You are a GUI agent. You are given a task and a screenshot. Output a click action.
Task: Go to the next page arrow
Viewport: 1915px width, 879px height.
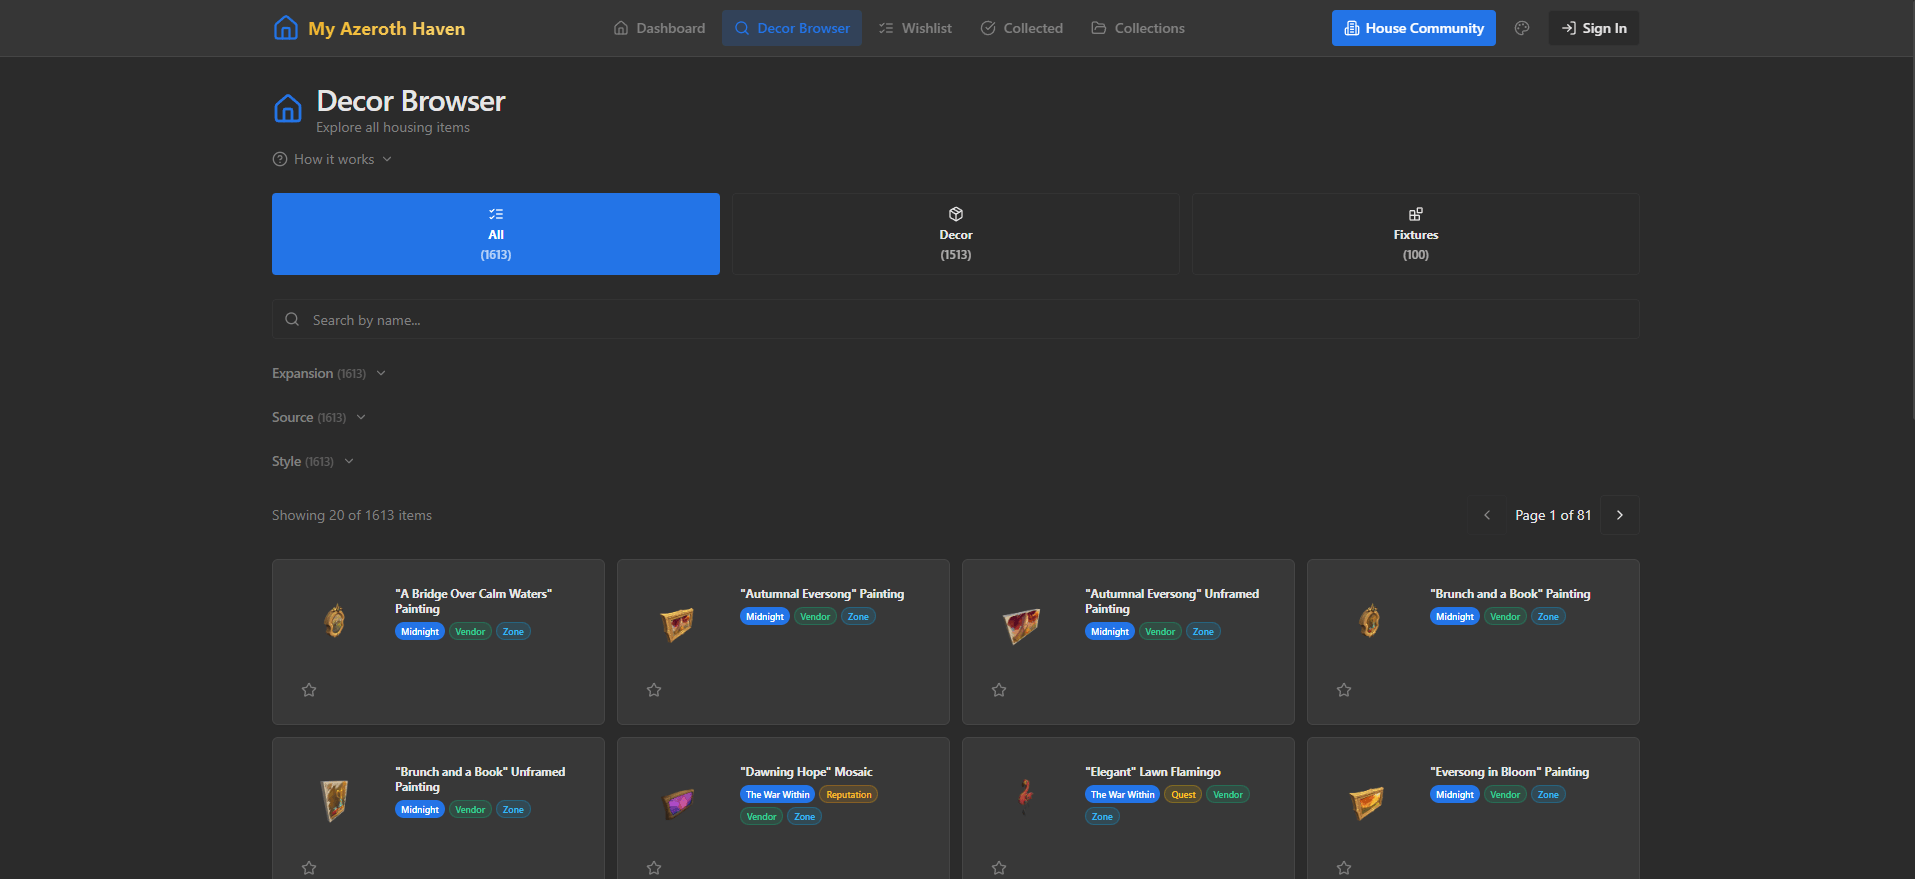pyautogui.click(x=1620, y=515)
